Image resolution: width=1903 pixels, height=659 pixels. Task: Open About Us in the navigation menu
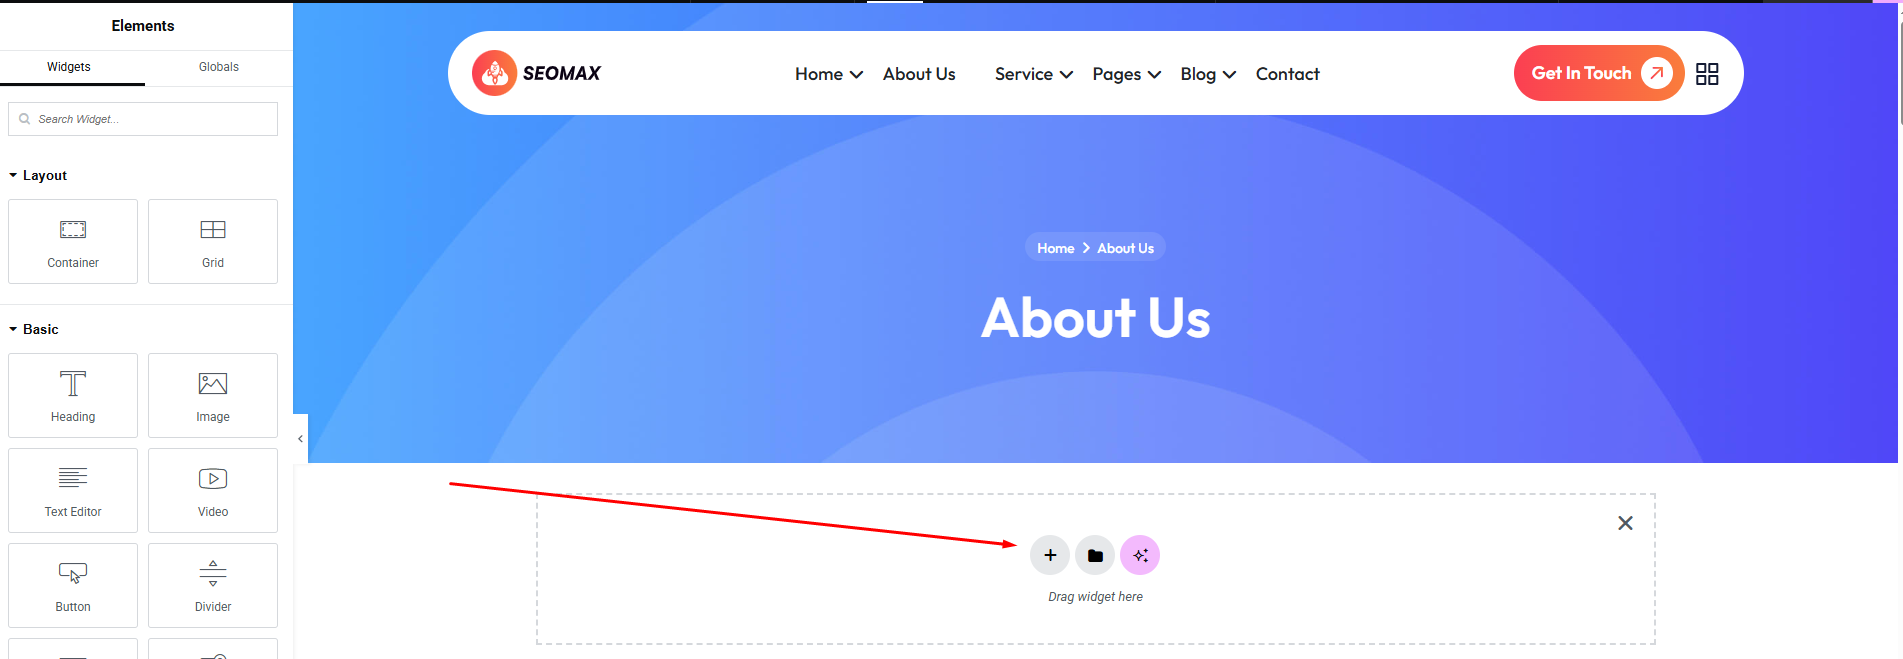919,74
